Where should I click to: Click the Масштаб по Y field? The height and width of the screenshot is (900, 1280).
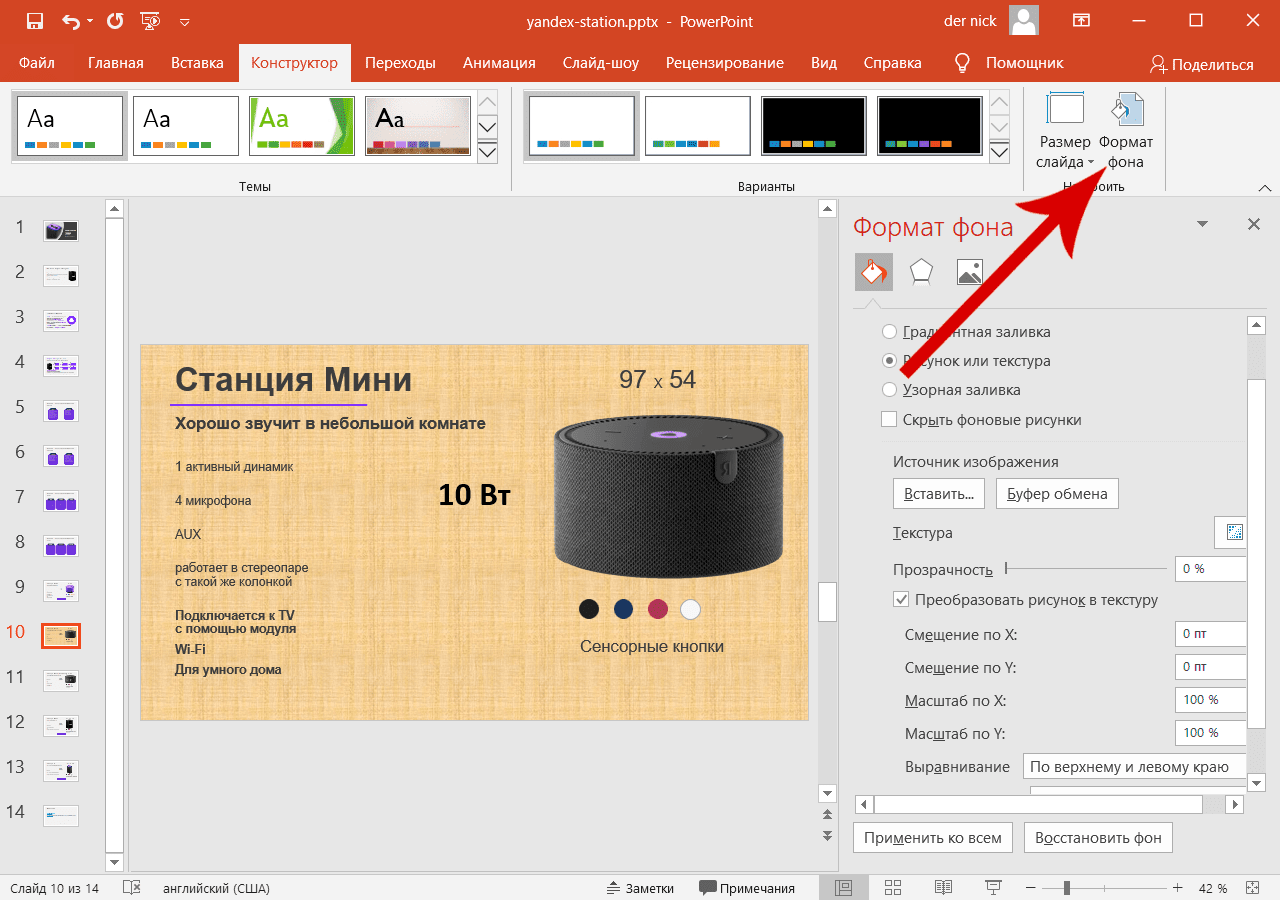click(1211, 733)
